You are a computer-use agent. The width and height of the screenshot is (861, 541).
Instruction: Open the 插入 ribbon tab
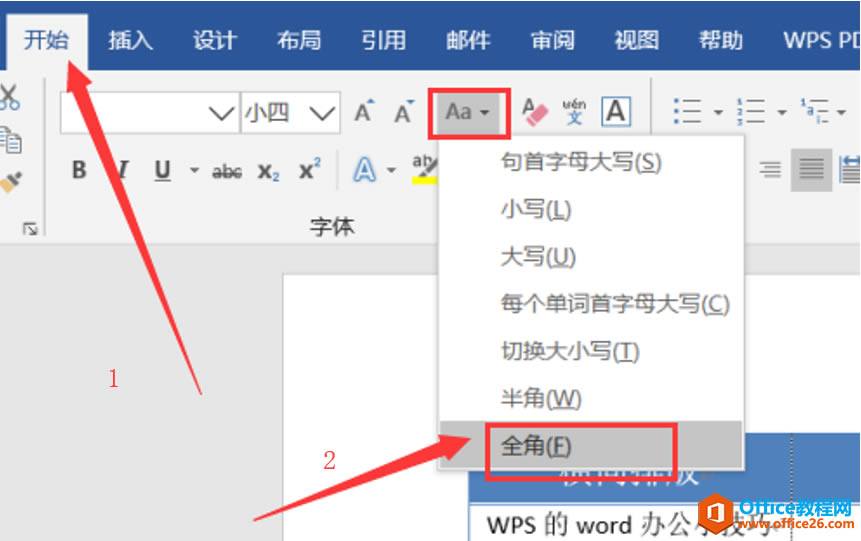tap(130, 40)
